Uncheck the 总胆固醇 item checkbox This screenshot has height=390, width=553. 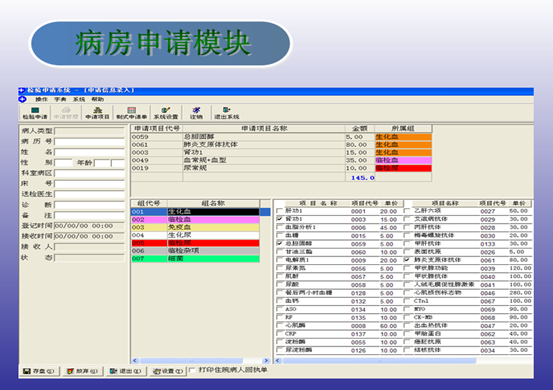280,243
